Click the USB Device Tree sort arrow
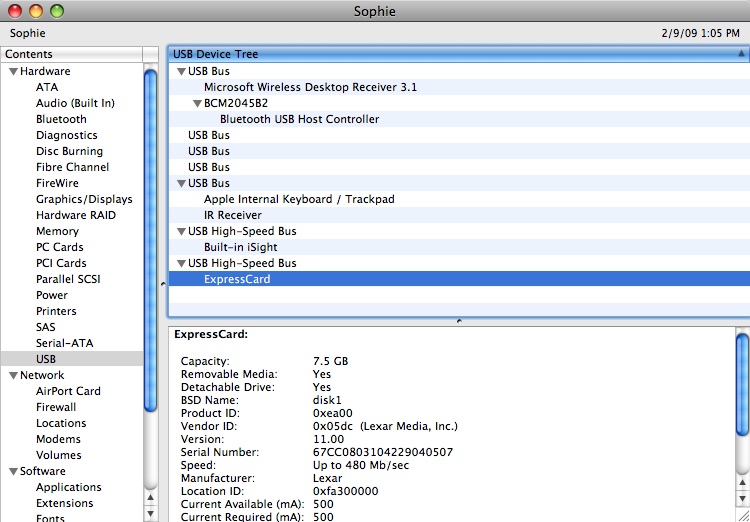 click(x=741, y=54)
